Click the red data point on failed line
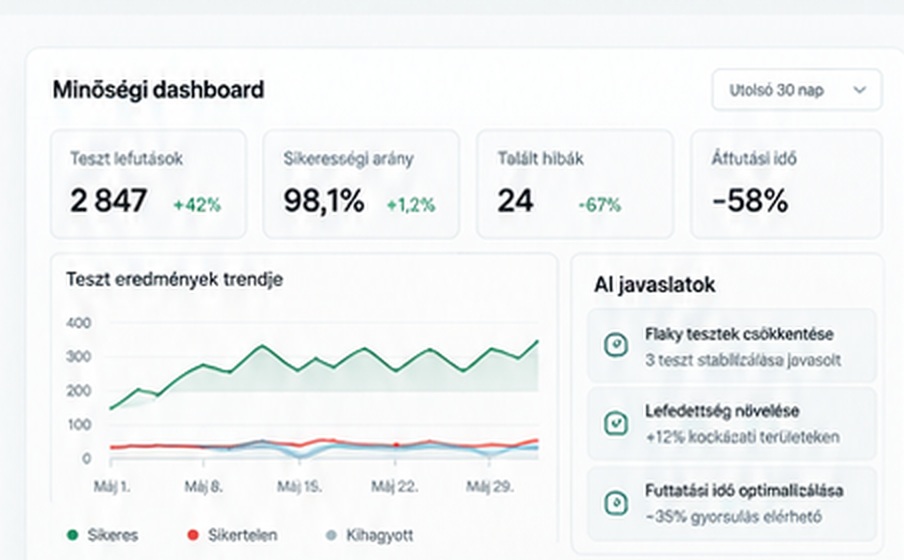Viewport: 904px width, 560px height. click(396, 445)
